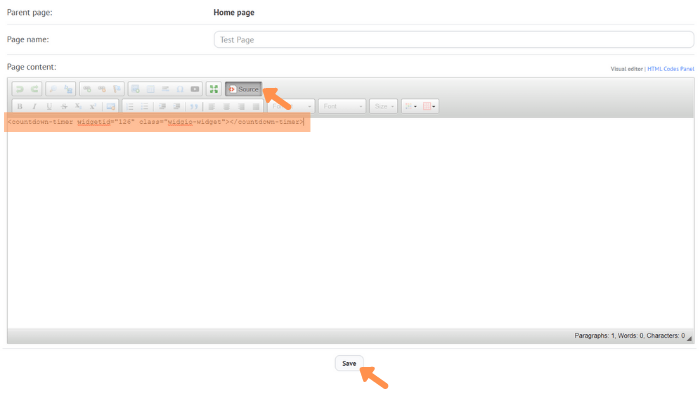Toggle italic formatting

[34, 106]
